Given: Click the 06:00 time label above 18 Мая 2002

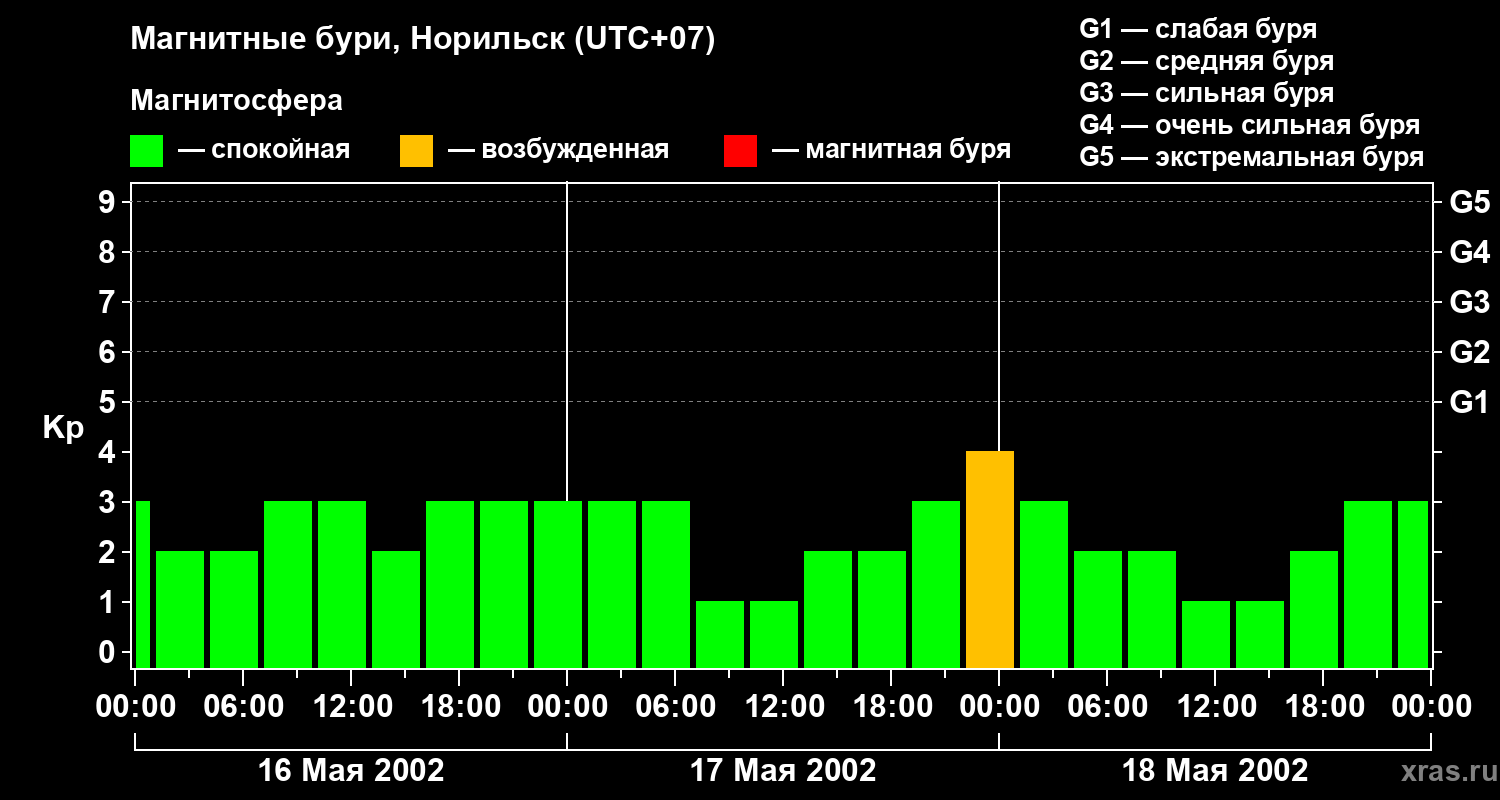Looking at the screenshot, I should tap(1107, 707).
